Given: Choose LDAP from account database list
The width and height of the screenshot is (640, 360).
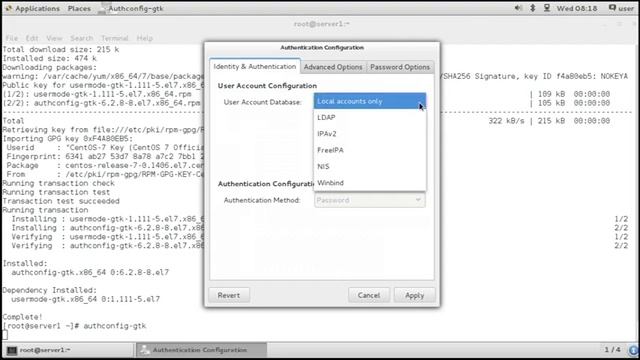Looking at the screenshot, I should pyautogui.click(x=370, y=118).
